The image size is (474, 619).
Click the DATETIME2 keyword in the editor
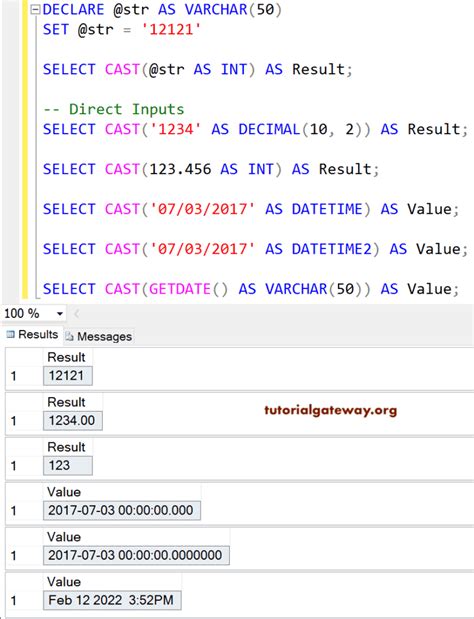[x=332, y=249]
